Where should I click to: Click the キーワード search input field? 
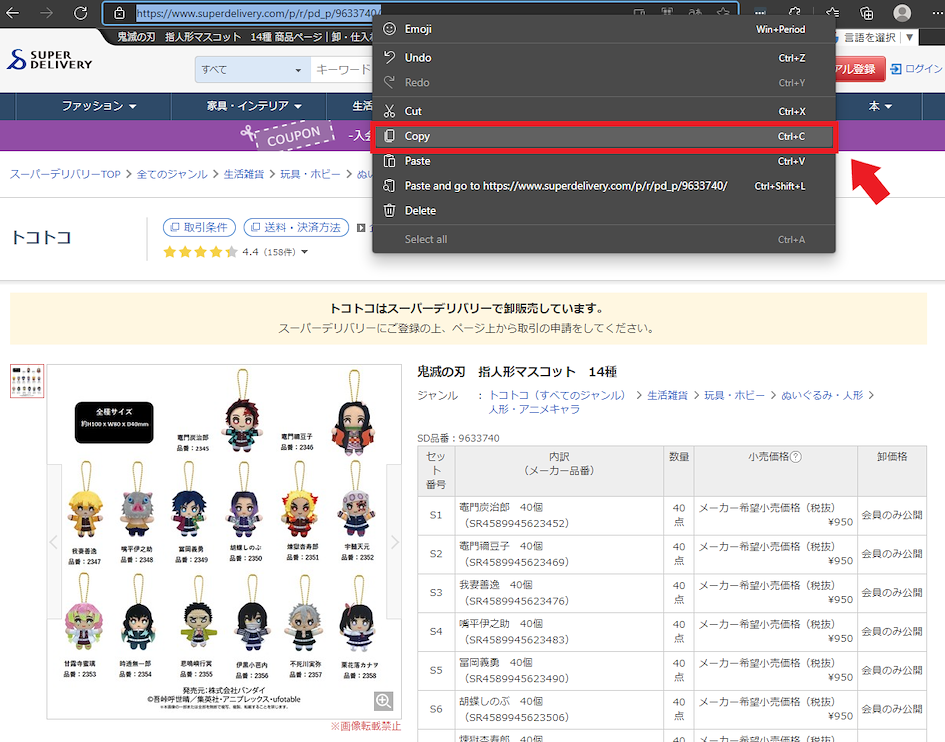(x=342, y=70)
